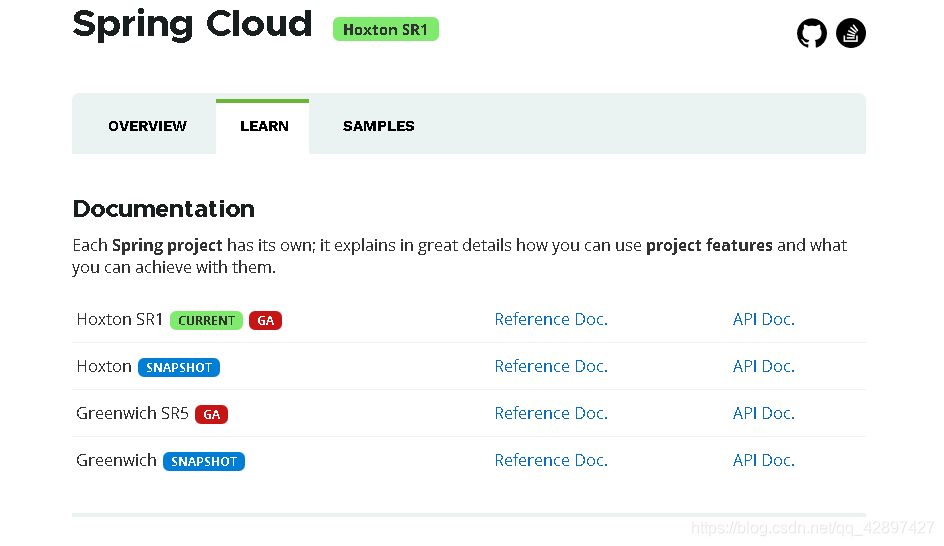Open Reference Doc. for Greenwich snapshot
944x546 pixels.
point(551,460)
